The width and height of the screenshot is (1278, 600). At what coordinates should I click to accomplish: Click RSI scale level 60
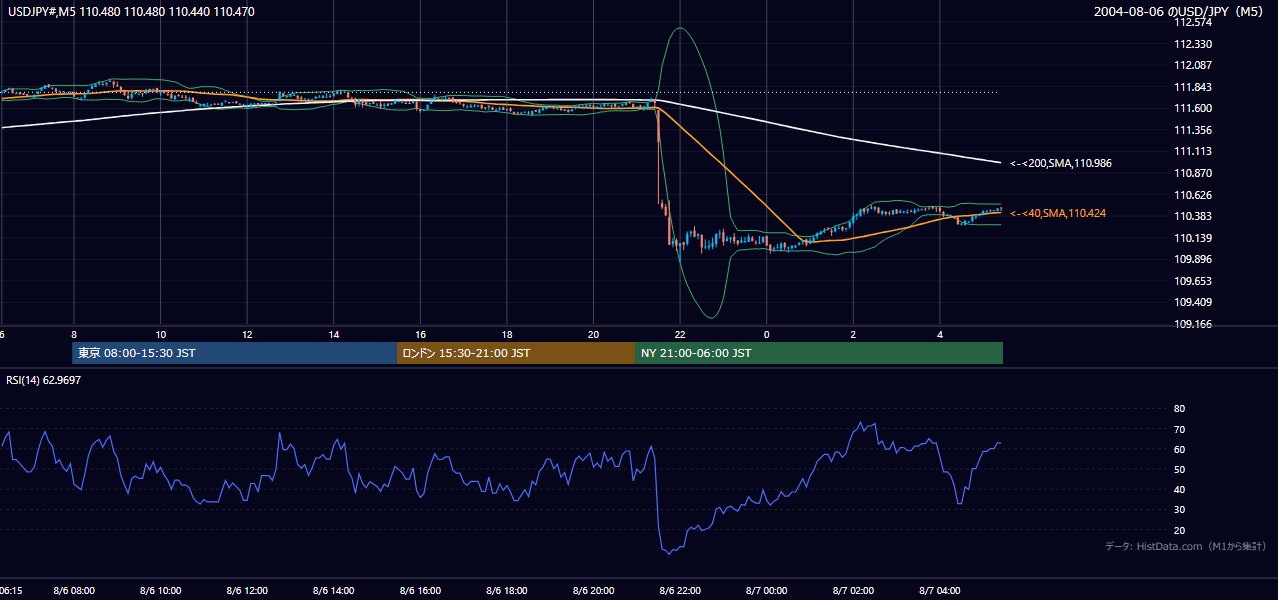(x=1179, y=449)
